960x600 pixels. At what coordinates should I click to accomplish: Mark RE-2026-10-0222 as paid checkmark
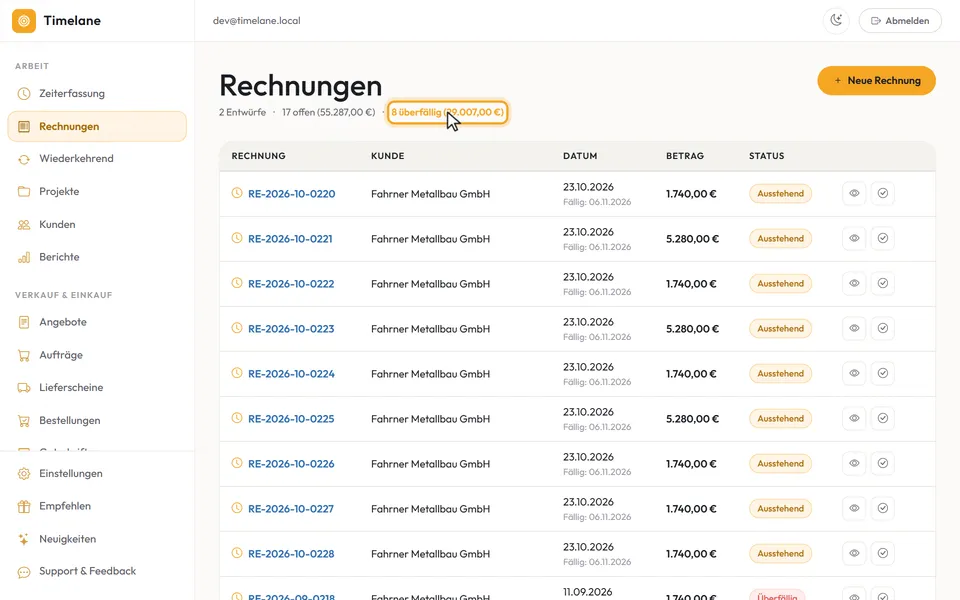click(883, 283)
